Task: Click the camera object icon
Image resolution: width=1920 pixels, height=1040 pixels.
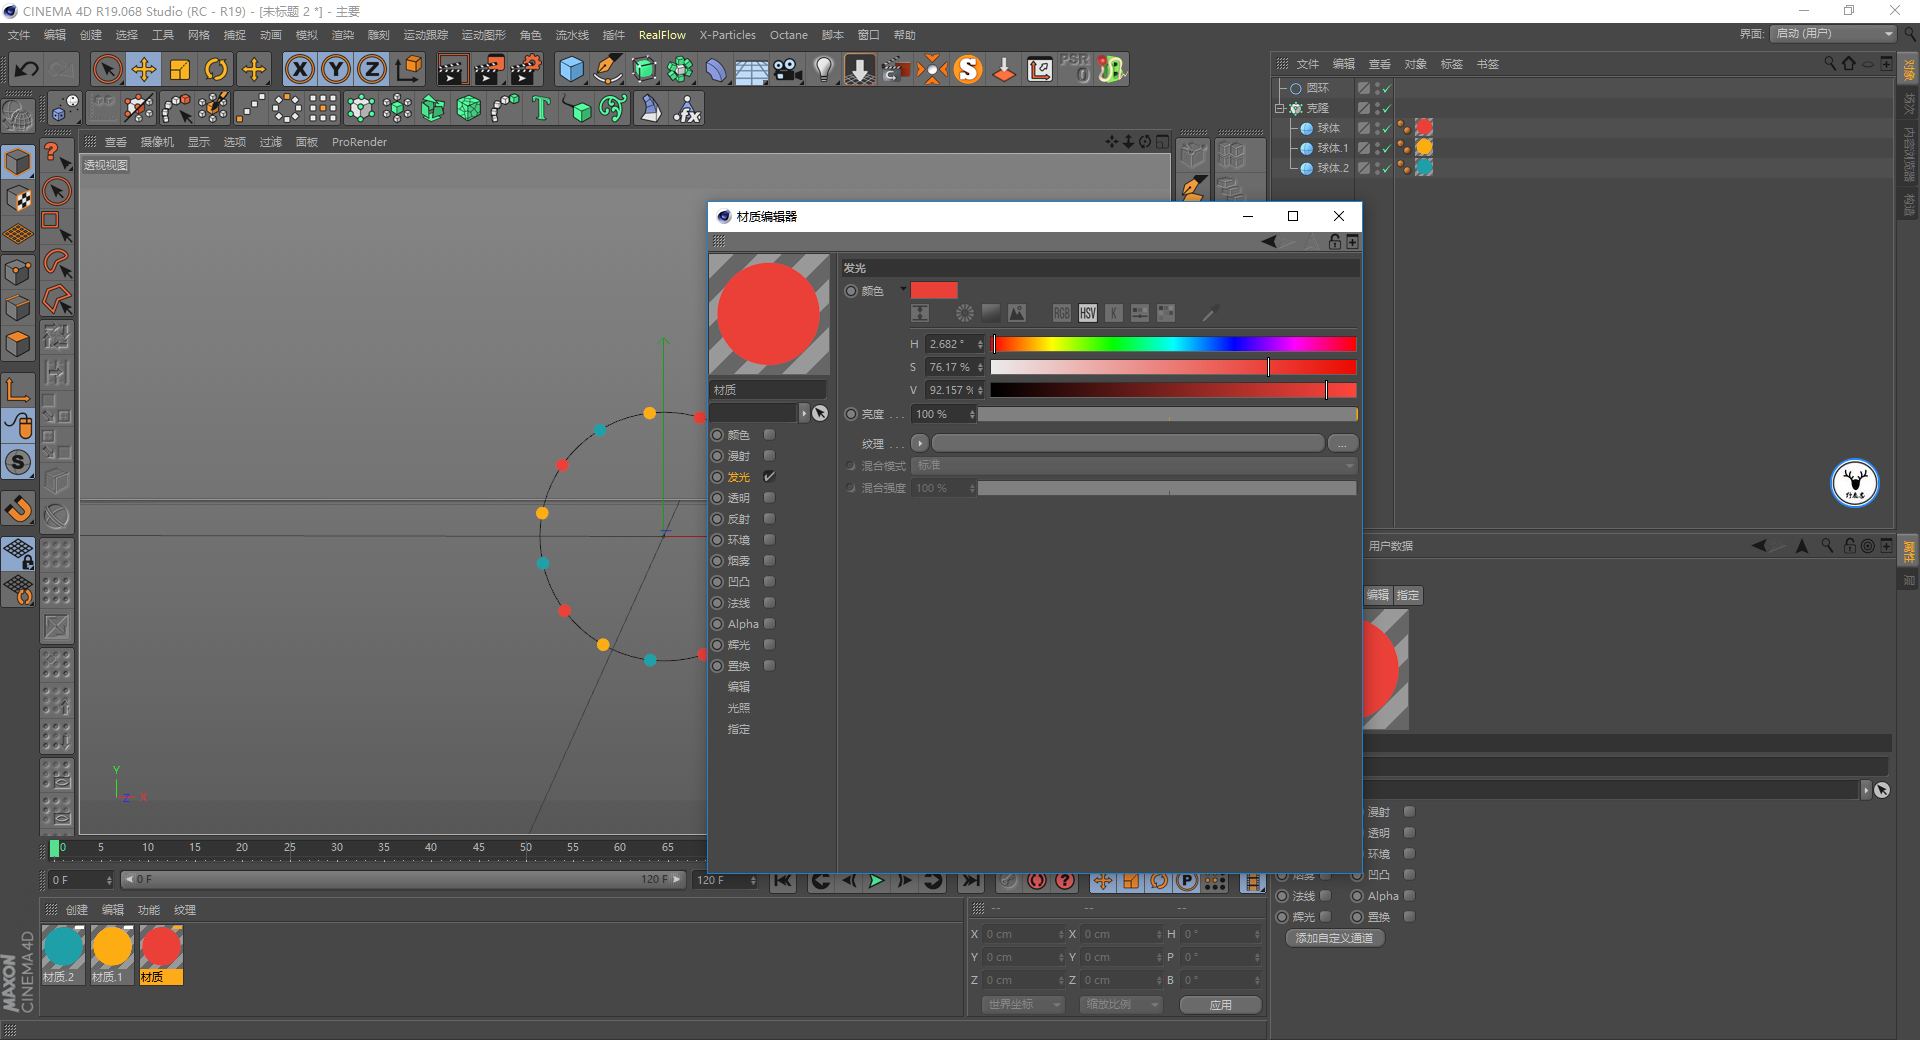Action: pos(788,69)
